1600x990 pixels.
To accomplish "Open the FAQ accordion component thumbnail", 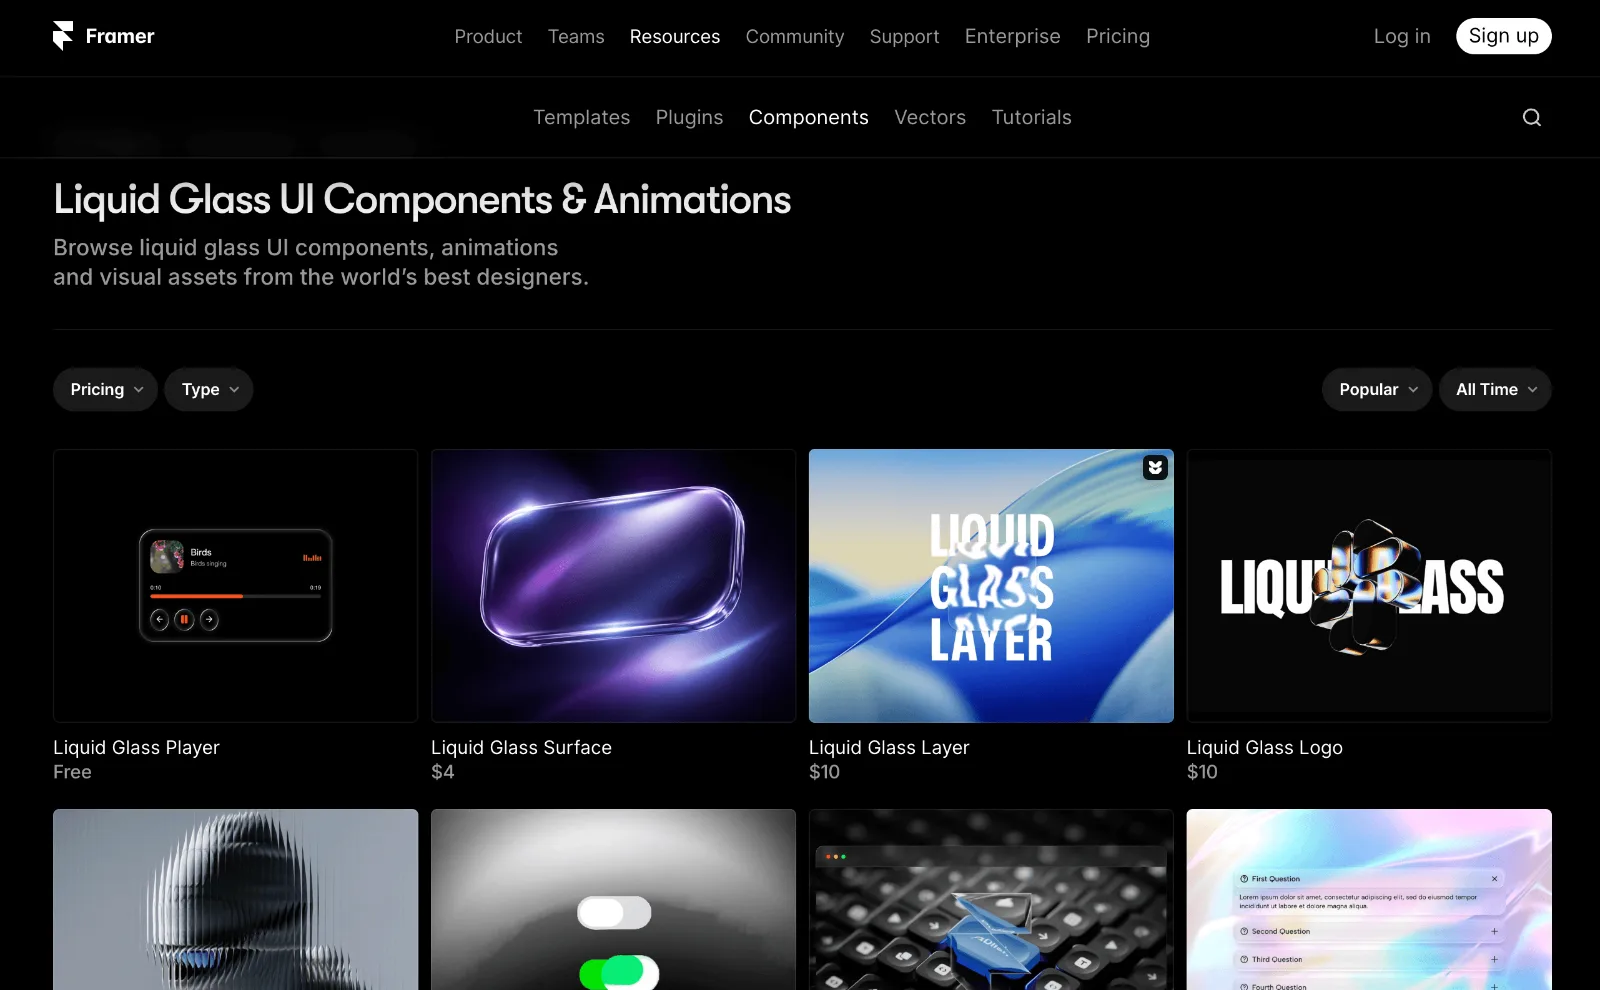I will [1369, 900].
